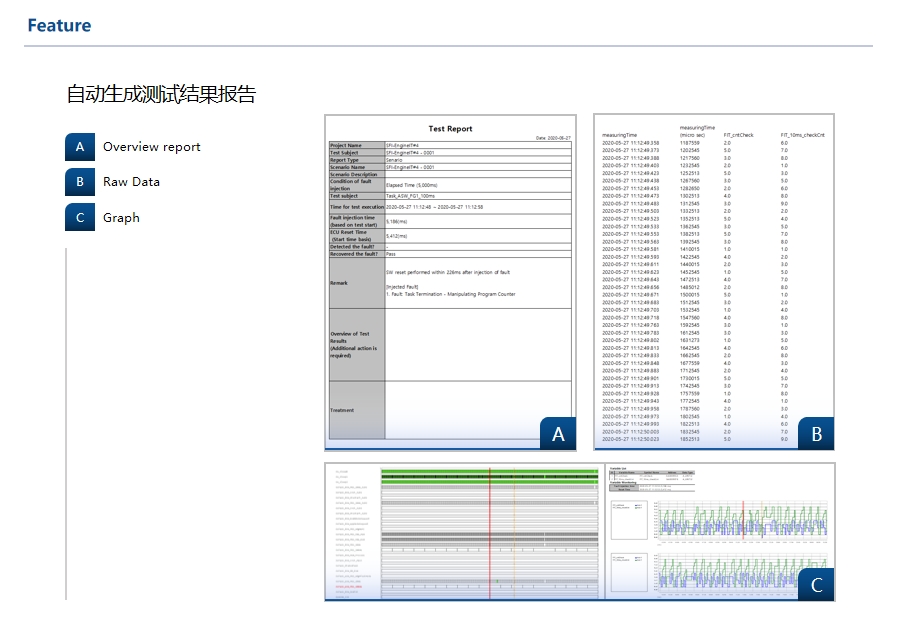Open the waveform charts thumbnail
The image size is (900, 634).
720,531
